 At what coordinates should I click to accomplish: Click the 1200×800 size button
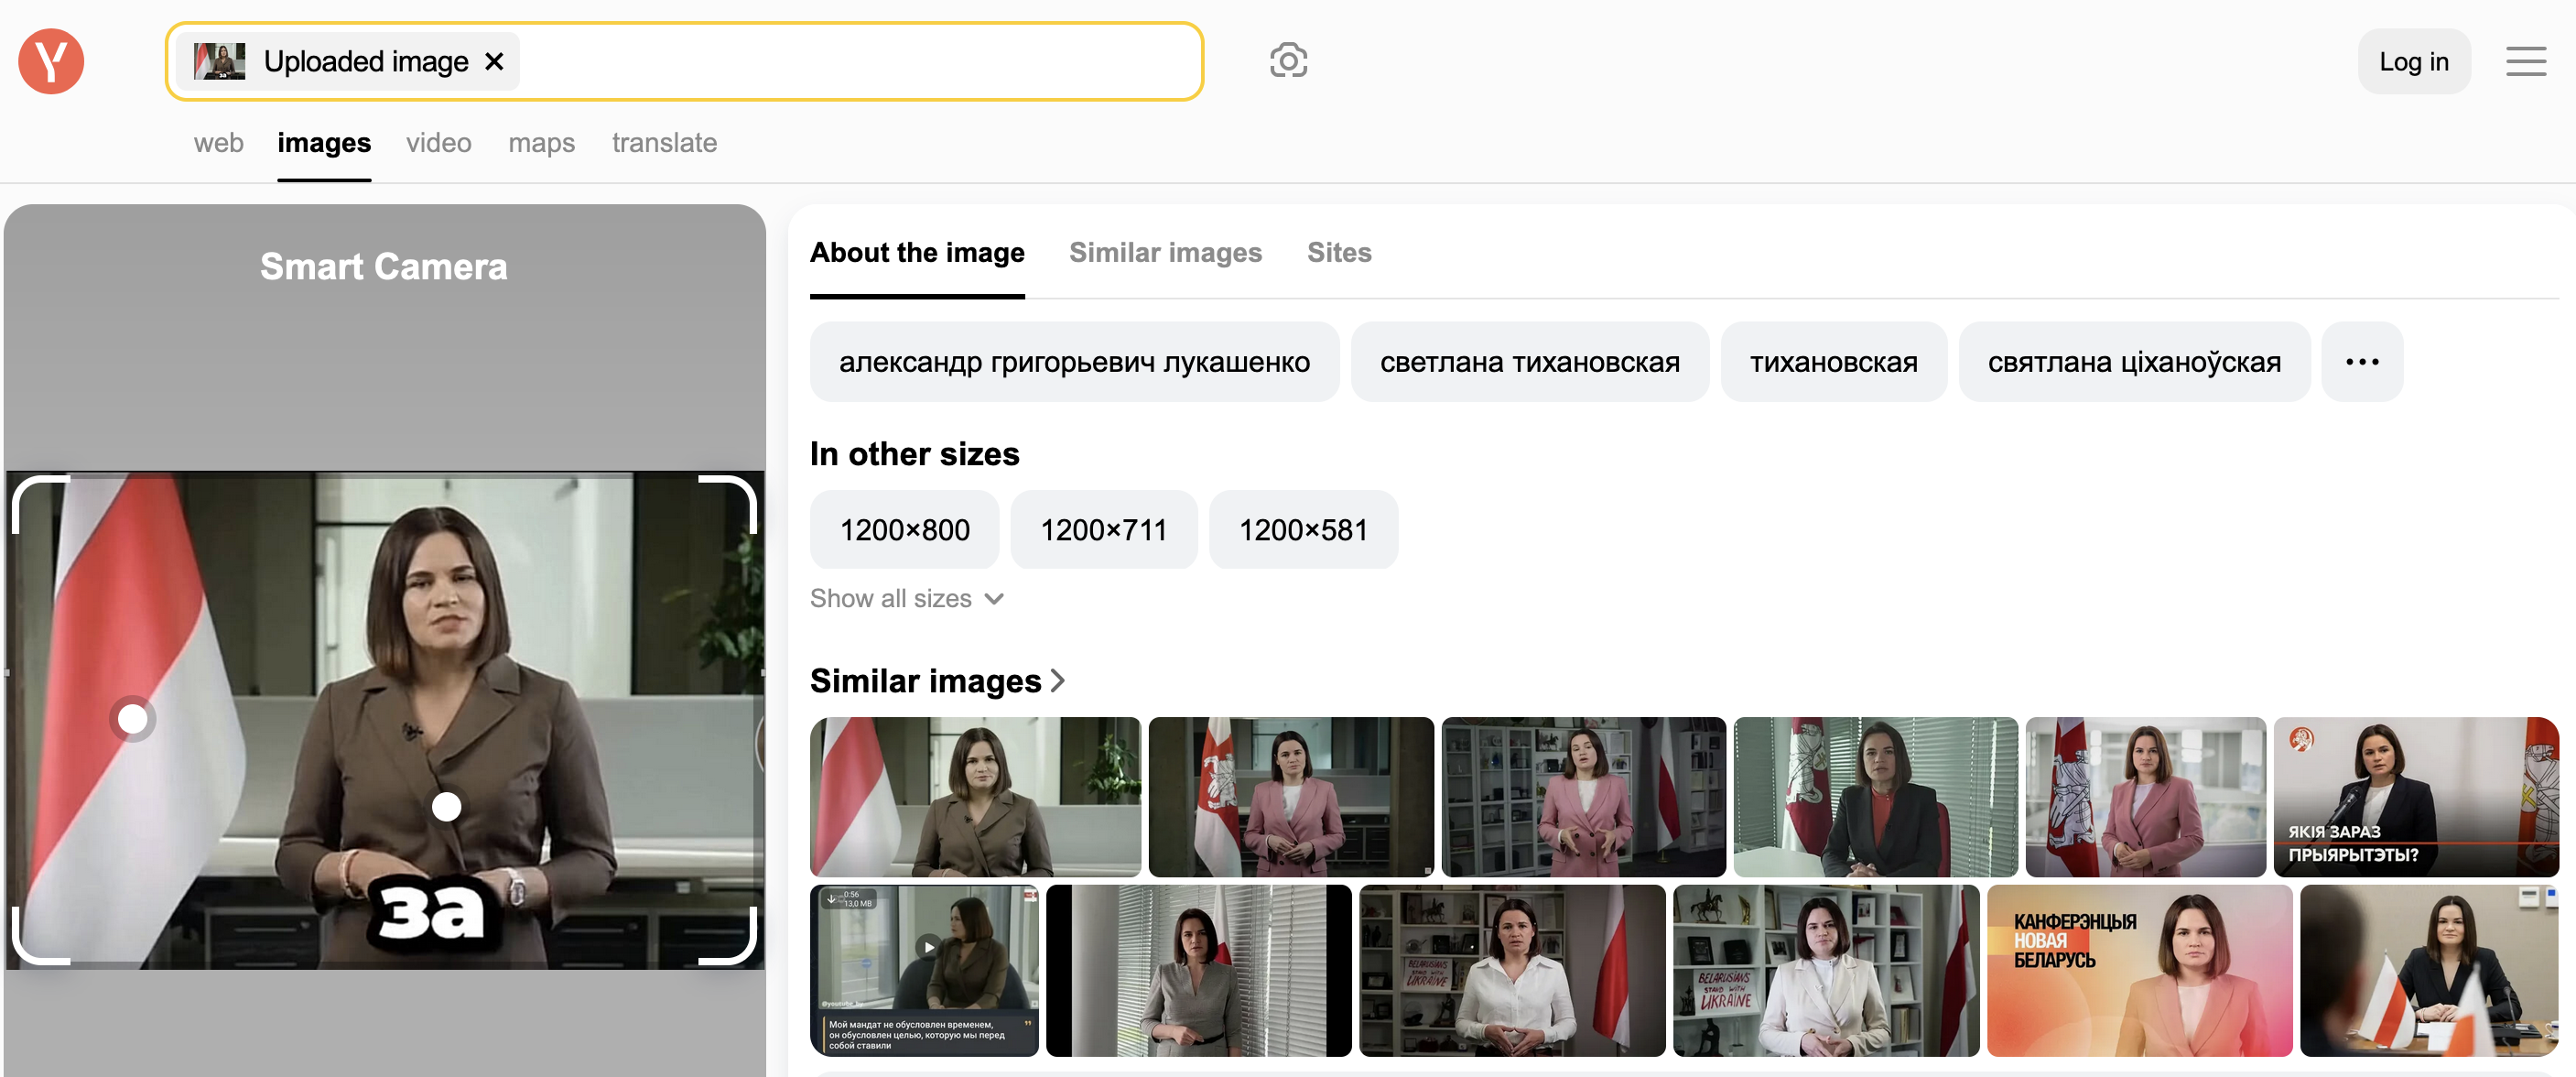tap(907, 529)
